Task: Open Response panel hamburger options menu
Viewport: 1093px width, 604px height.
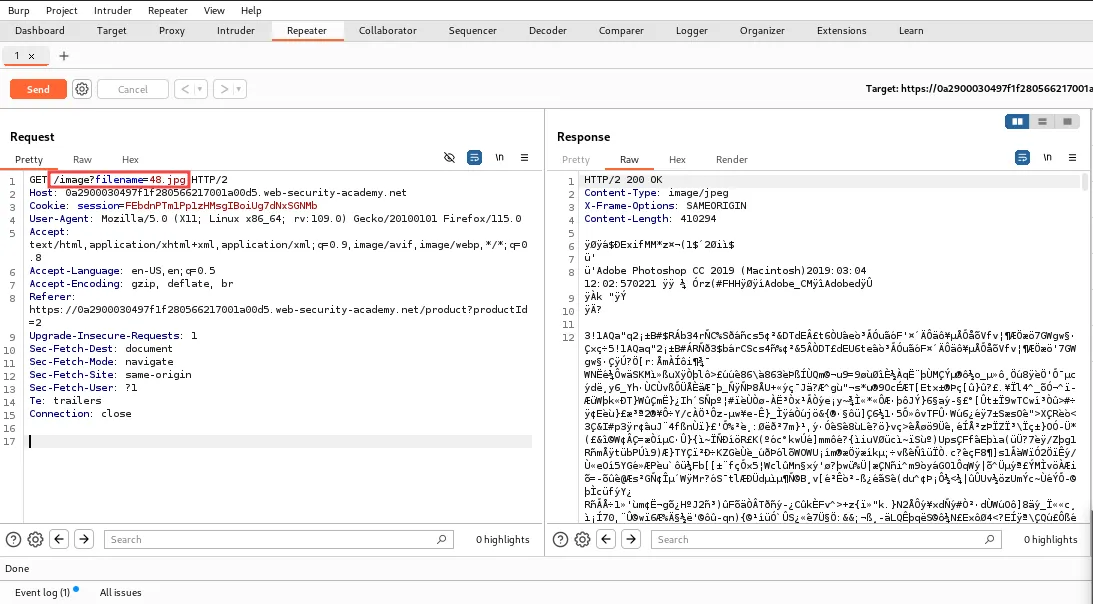Action: pos(1072,158)
